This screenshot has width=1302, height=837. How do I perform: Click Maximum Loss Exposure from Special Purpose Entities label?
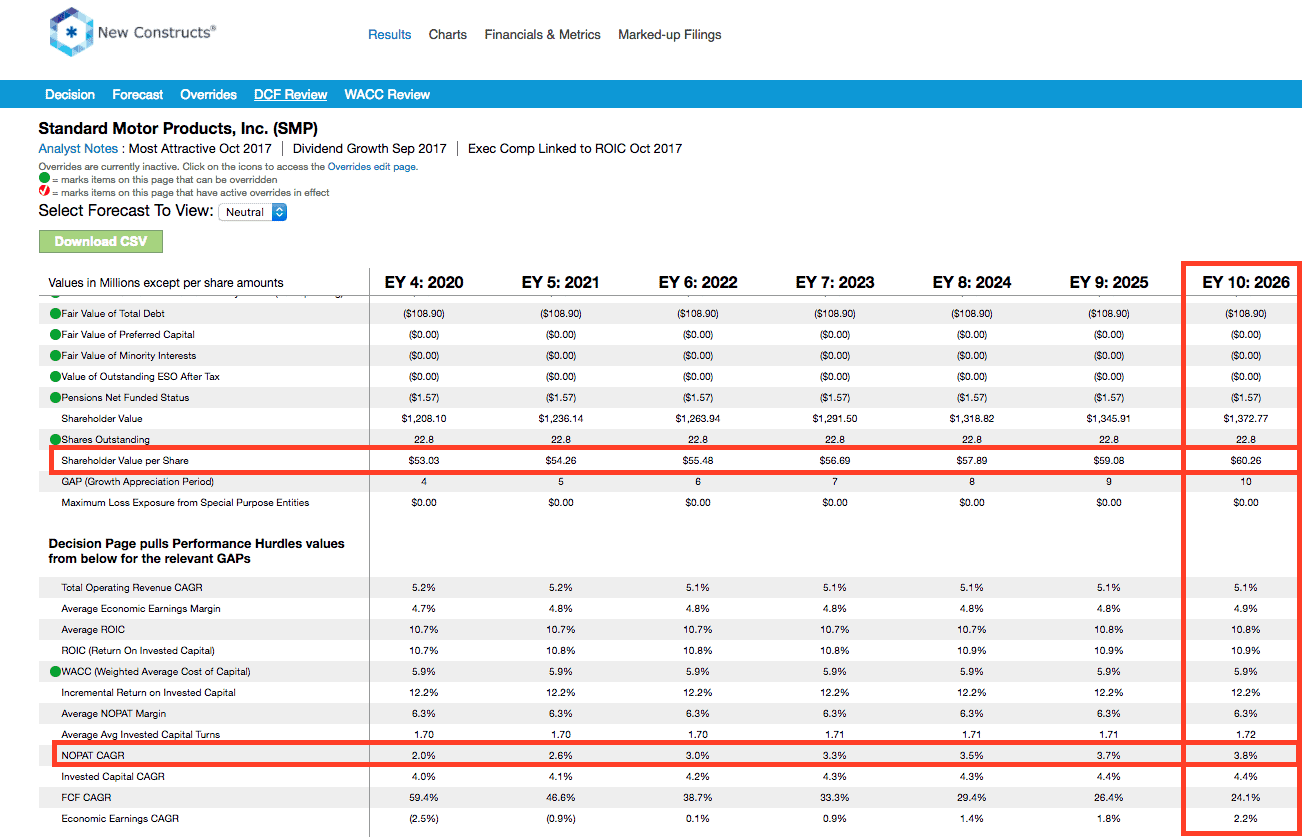pyautogui.click(x=185, y=503)
